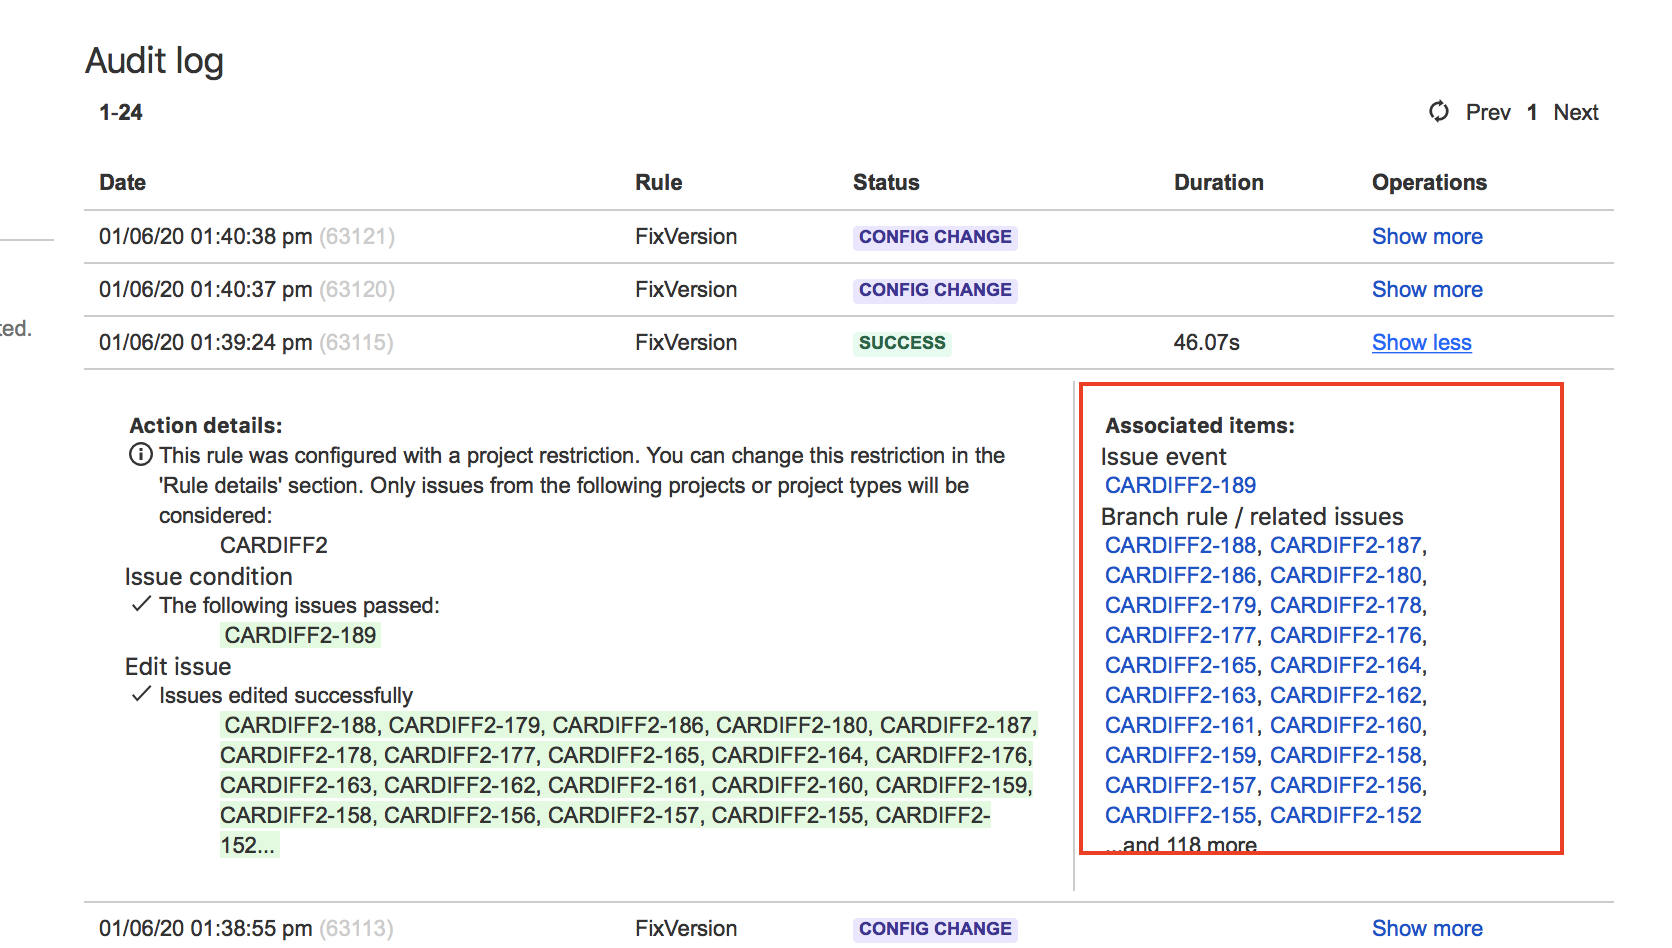Click the Prev pagination control
Image resolution: width=1672 pixels, height=948 pixels.
1488,112
